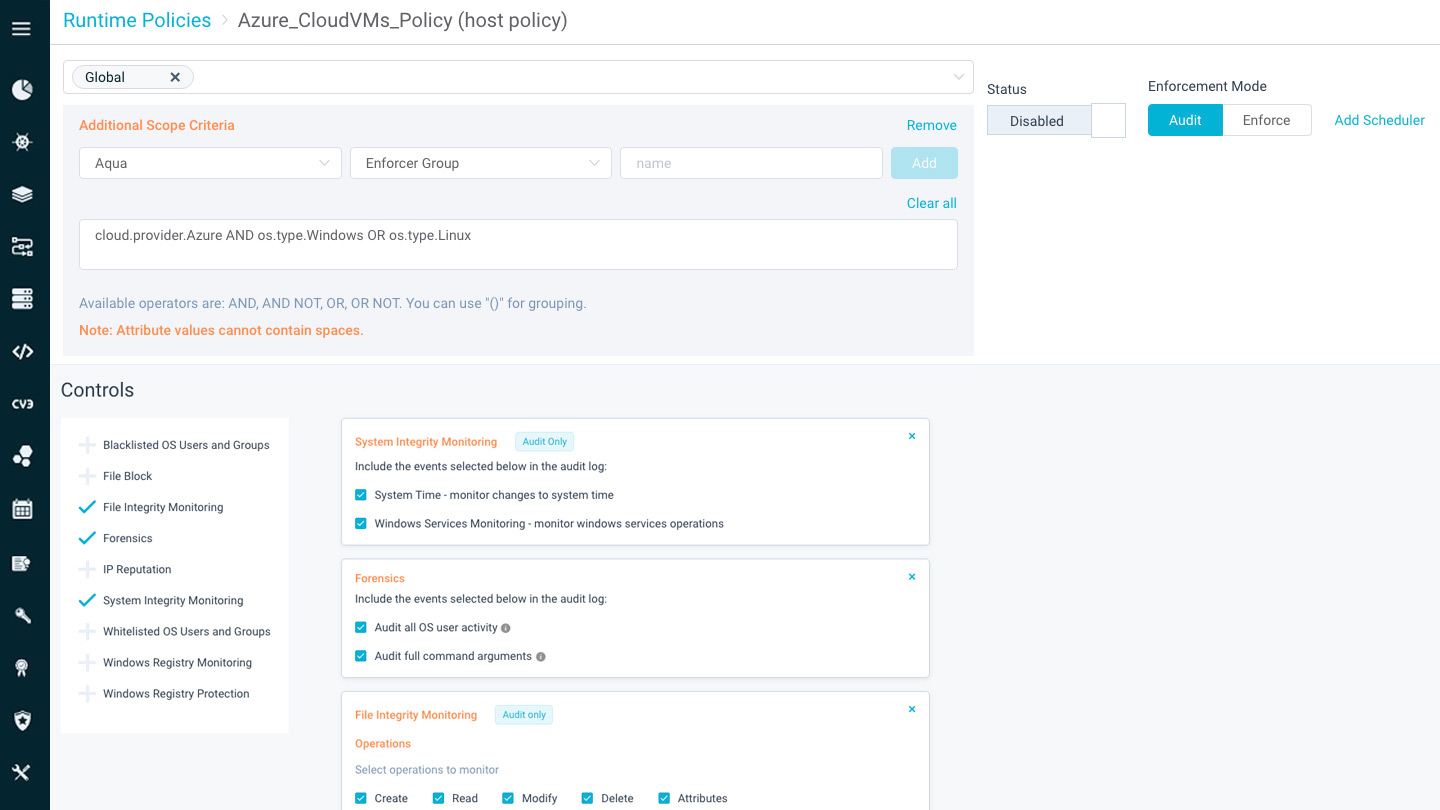Add Windows Registry Protection control

88,693
